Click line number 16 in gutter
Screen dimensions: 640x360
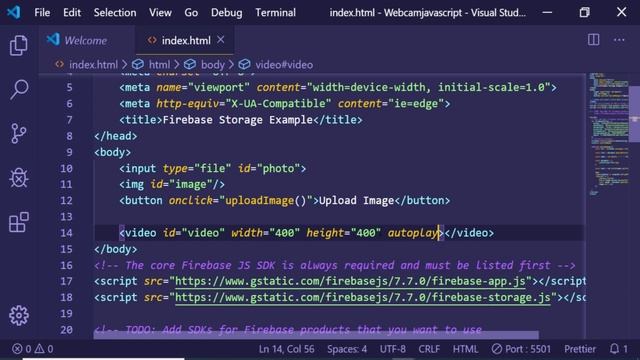66,265
